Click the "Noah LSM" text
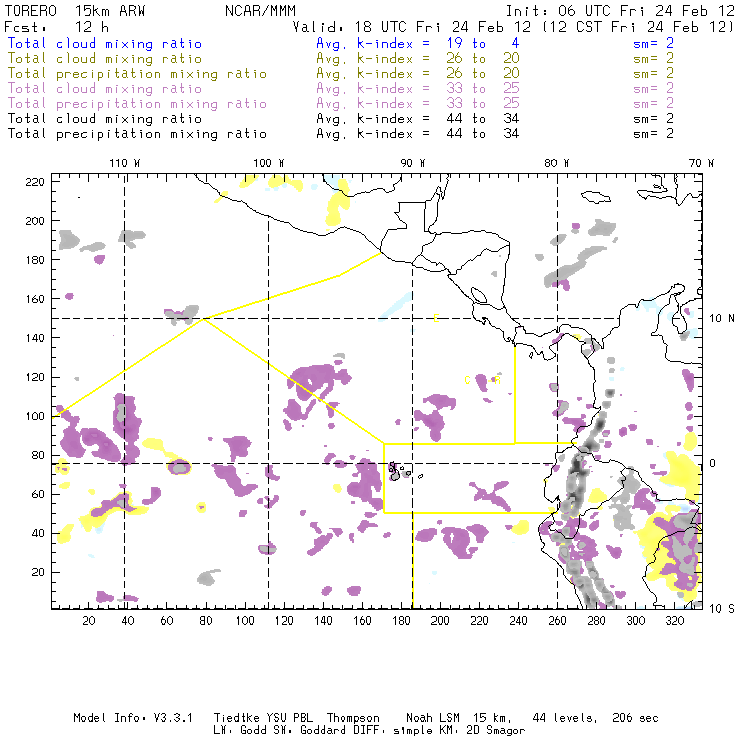The width and height of the screenshot is (740, 740). [x=433, y=718]
